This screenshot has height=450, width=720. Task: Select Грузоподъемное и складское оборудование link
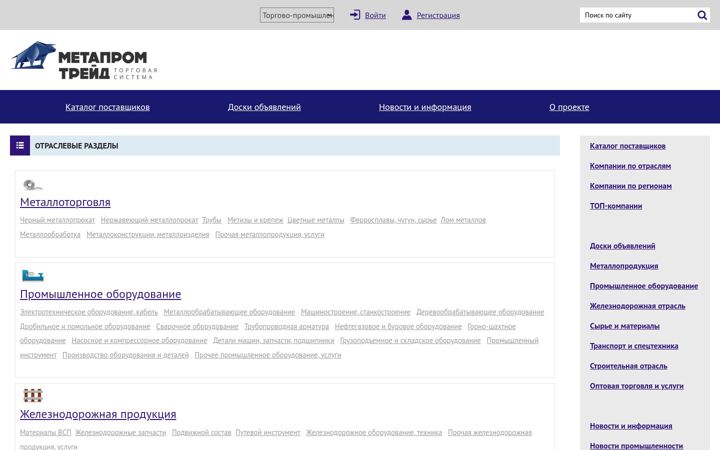(410, 340)
